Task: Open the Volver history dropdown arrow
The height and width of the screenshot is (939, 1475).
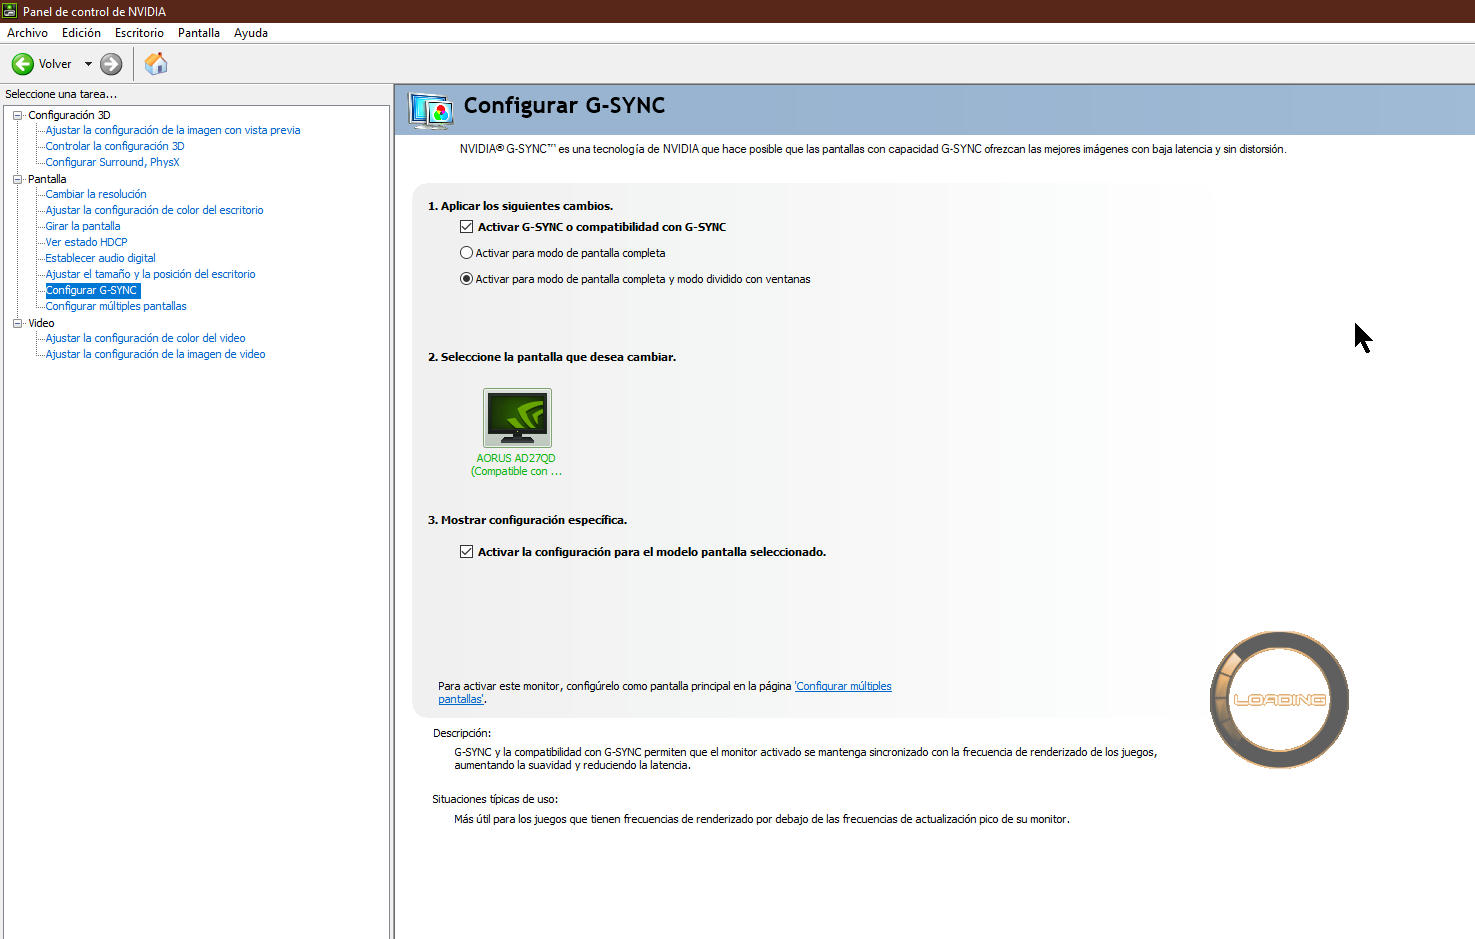Action: point(88,64)
